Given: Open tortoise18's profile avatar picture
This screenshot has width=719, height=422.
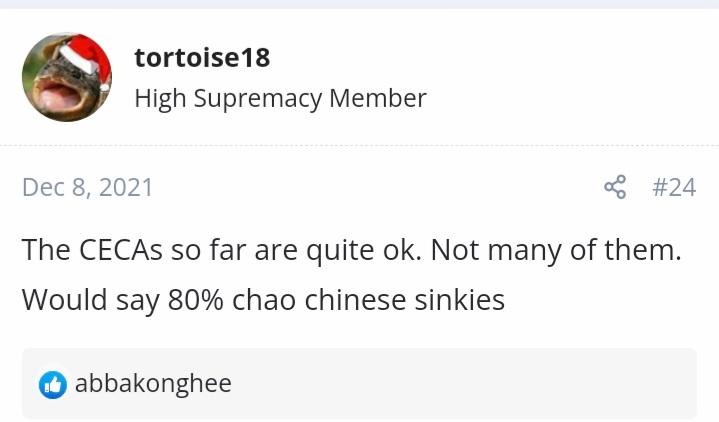Looking at the screenshot, I should [67, 77].
